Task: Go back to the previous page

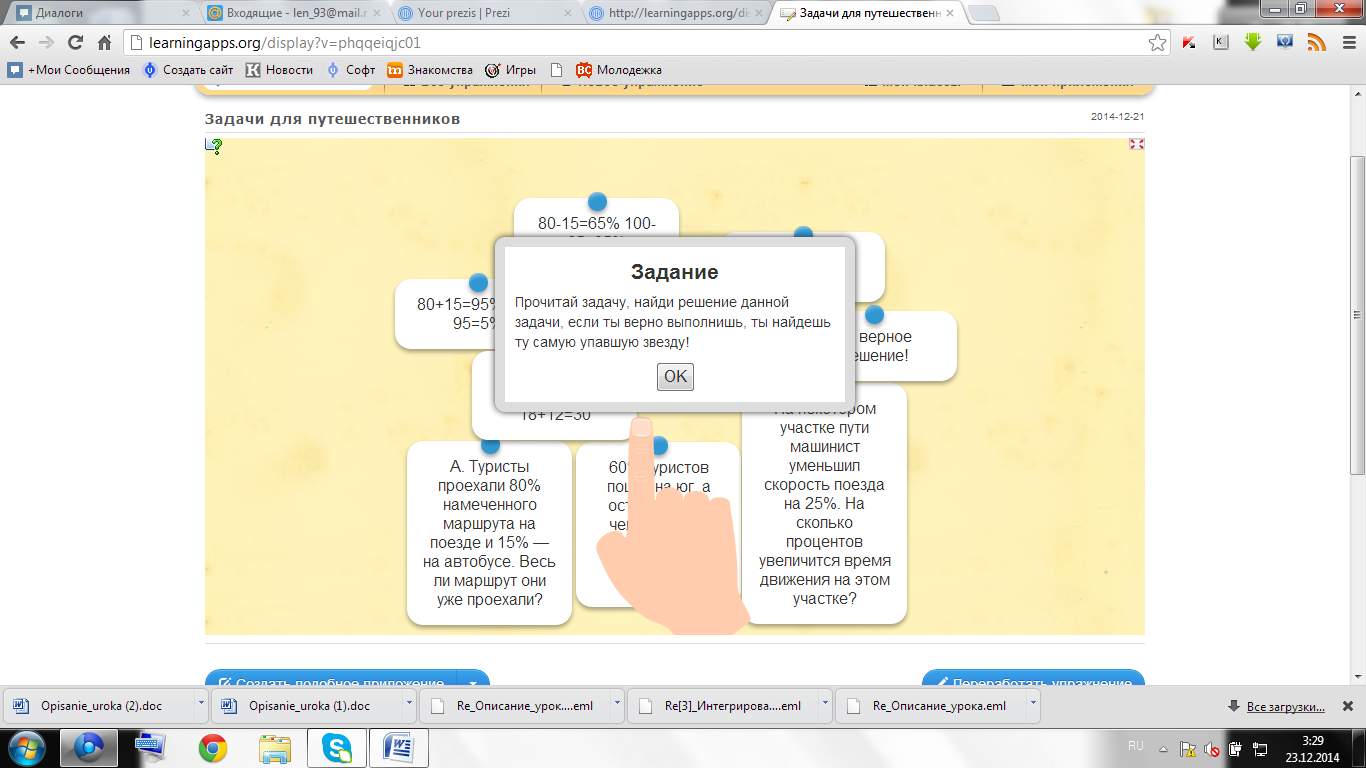Action: coord(17,43)
